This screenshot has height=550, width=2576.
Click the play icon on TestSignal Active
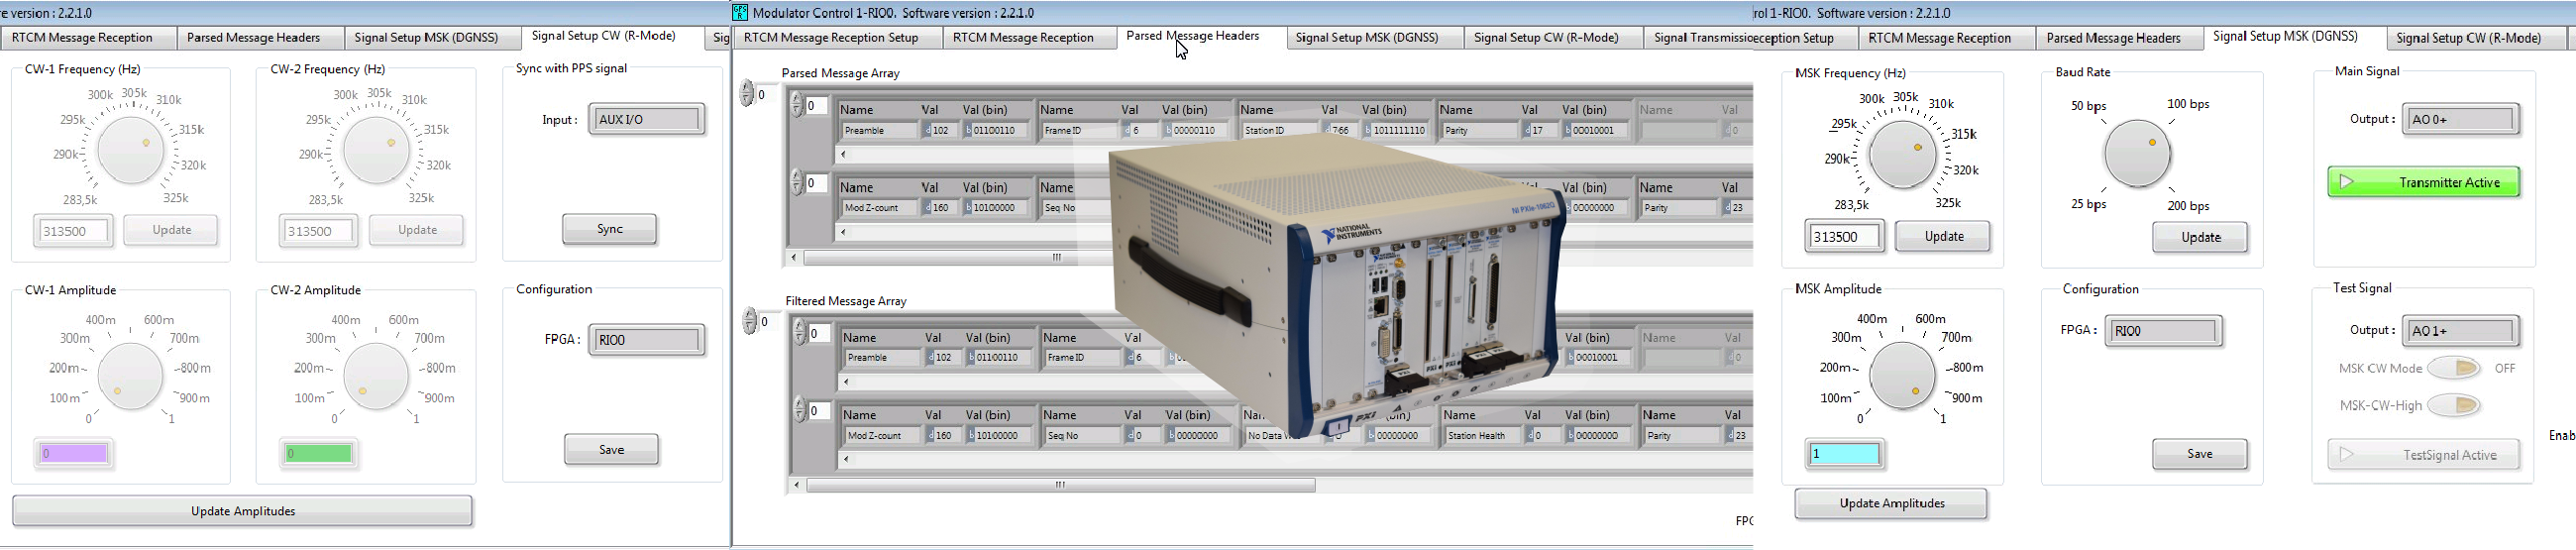(x=2347, y=455)
